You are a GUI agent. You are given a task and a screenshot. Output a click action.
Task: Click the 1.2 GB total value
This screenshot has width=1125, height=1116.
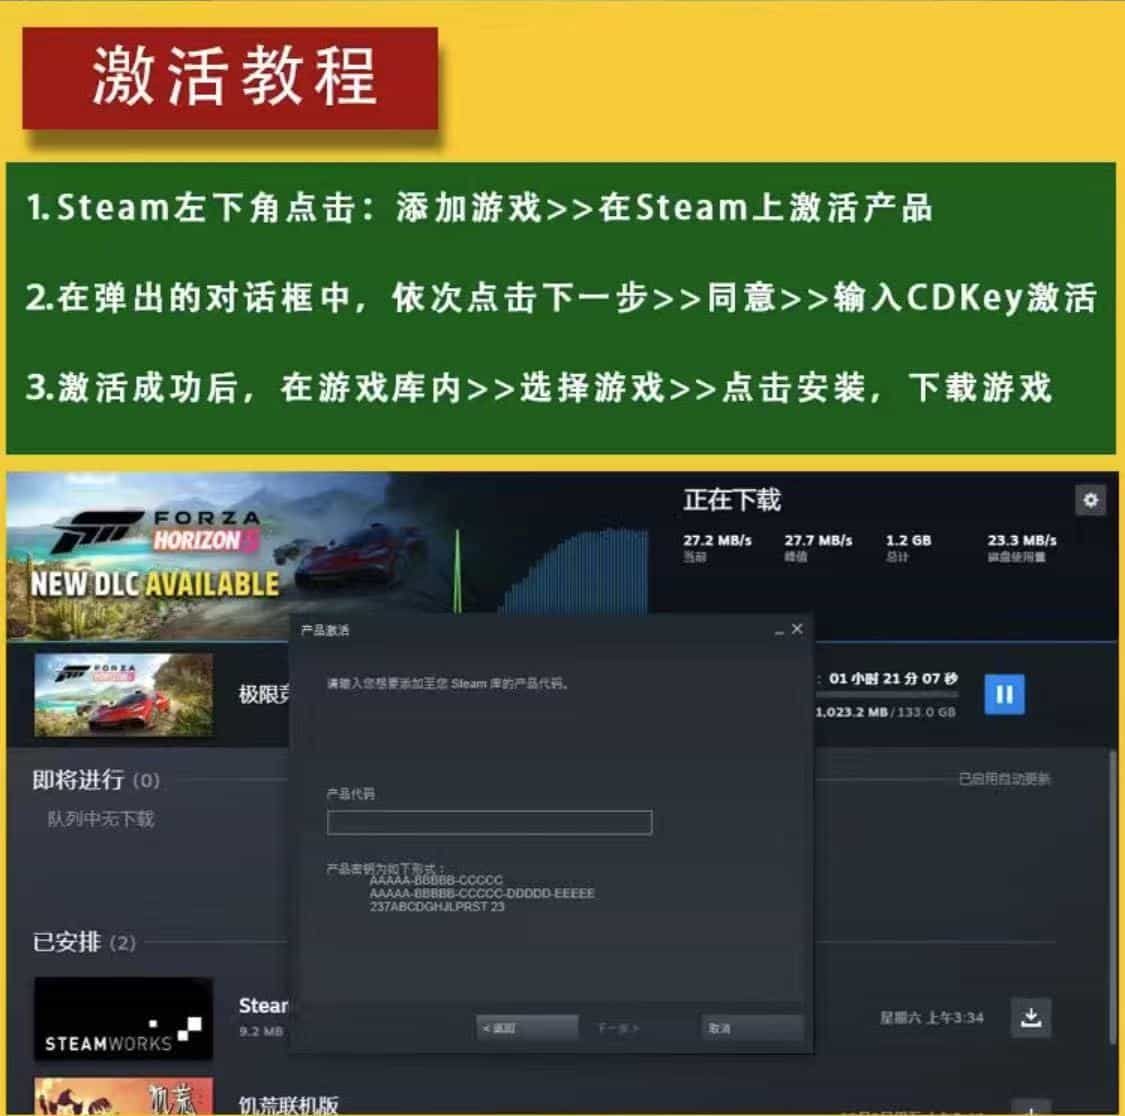908,540
